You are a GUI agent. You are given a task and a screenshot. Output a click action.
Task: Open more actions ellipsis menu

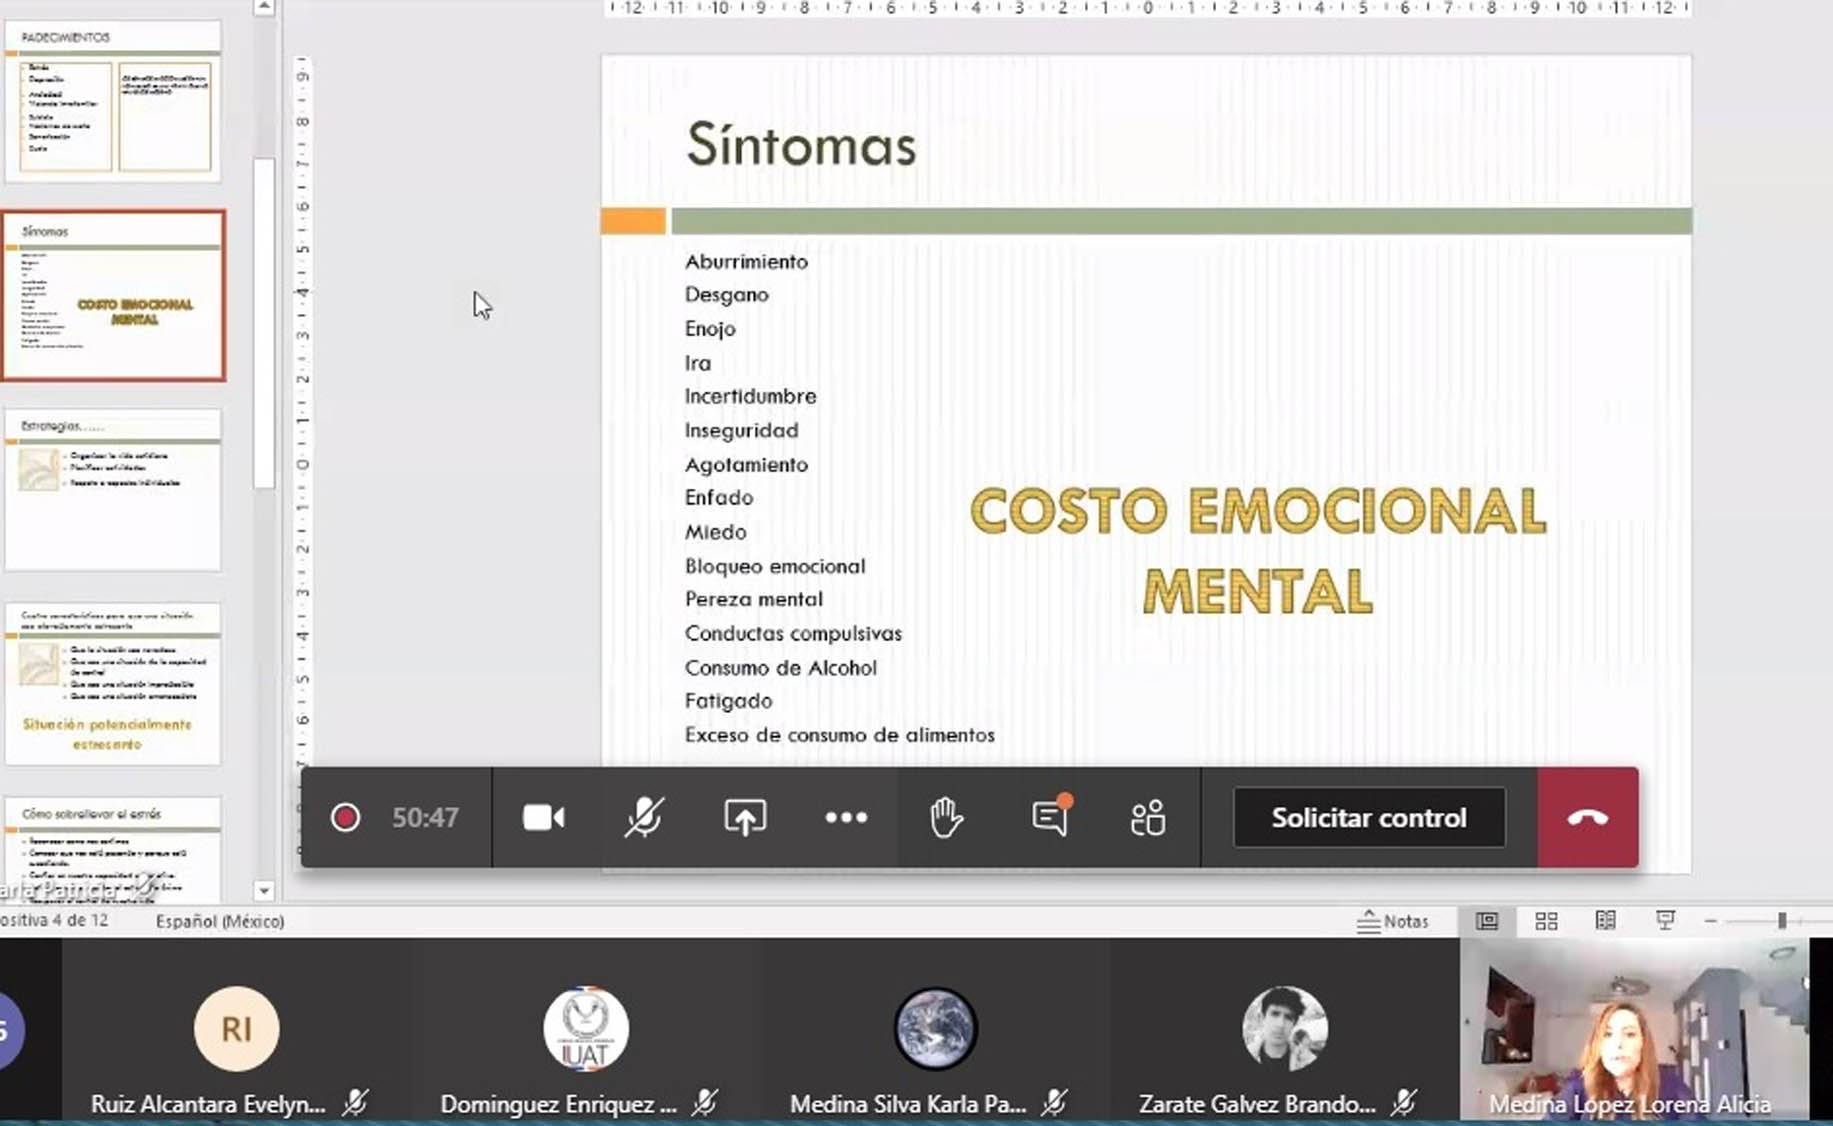pos(846,817)
